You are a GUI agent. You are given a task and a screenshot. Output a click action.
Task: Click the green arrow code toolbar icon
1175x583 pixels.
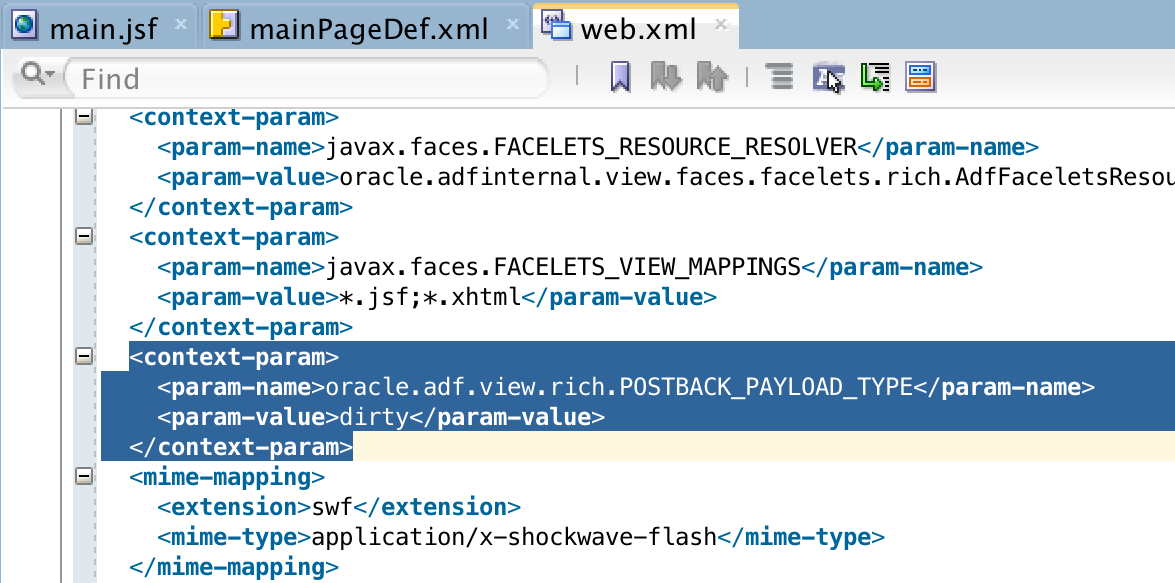tap(875, 77)
